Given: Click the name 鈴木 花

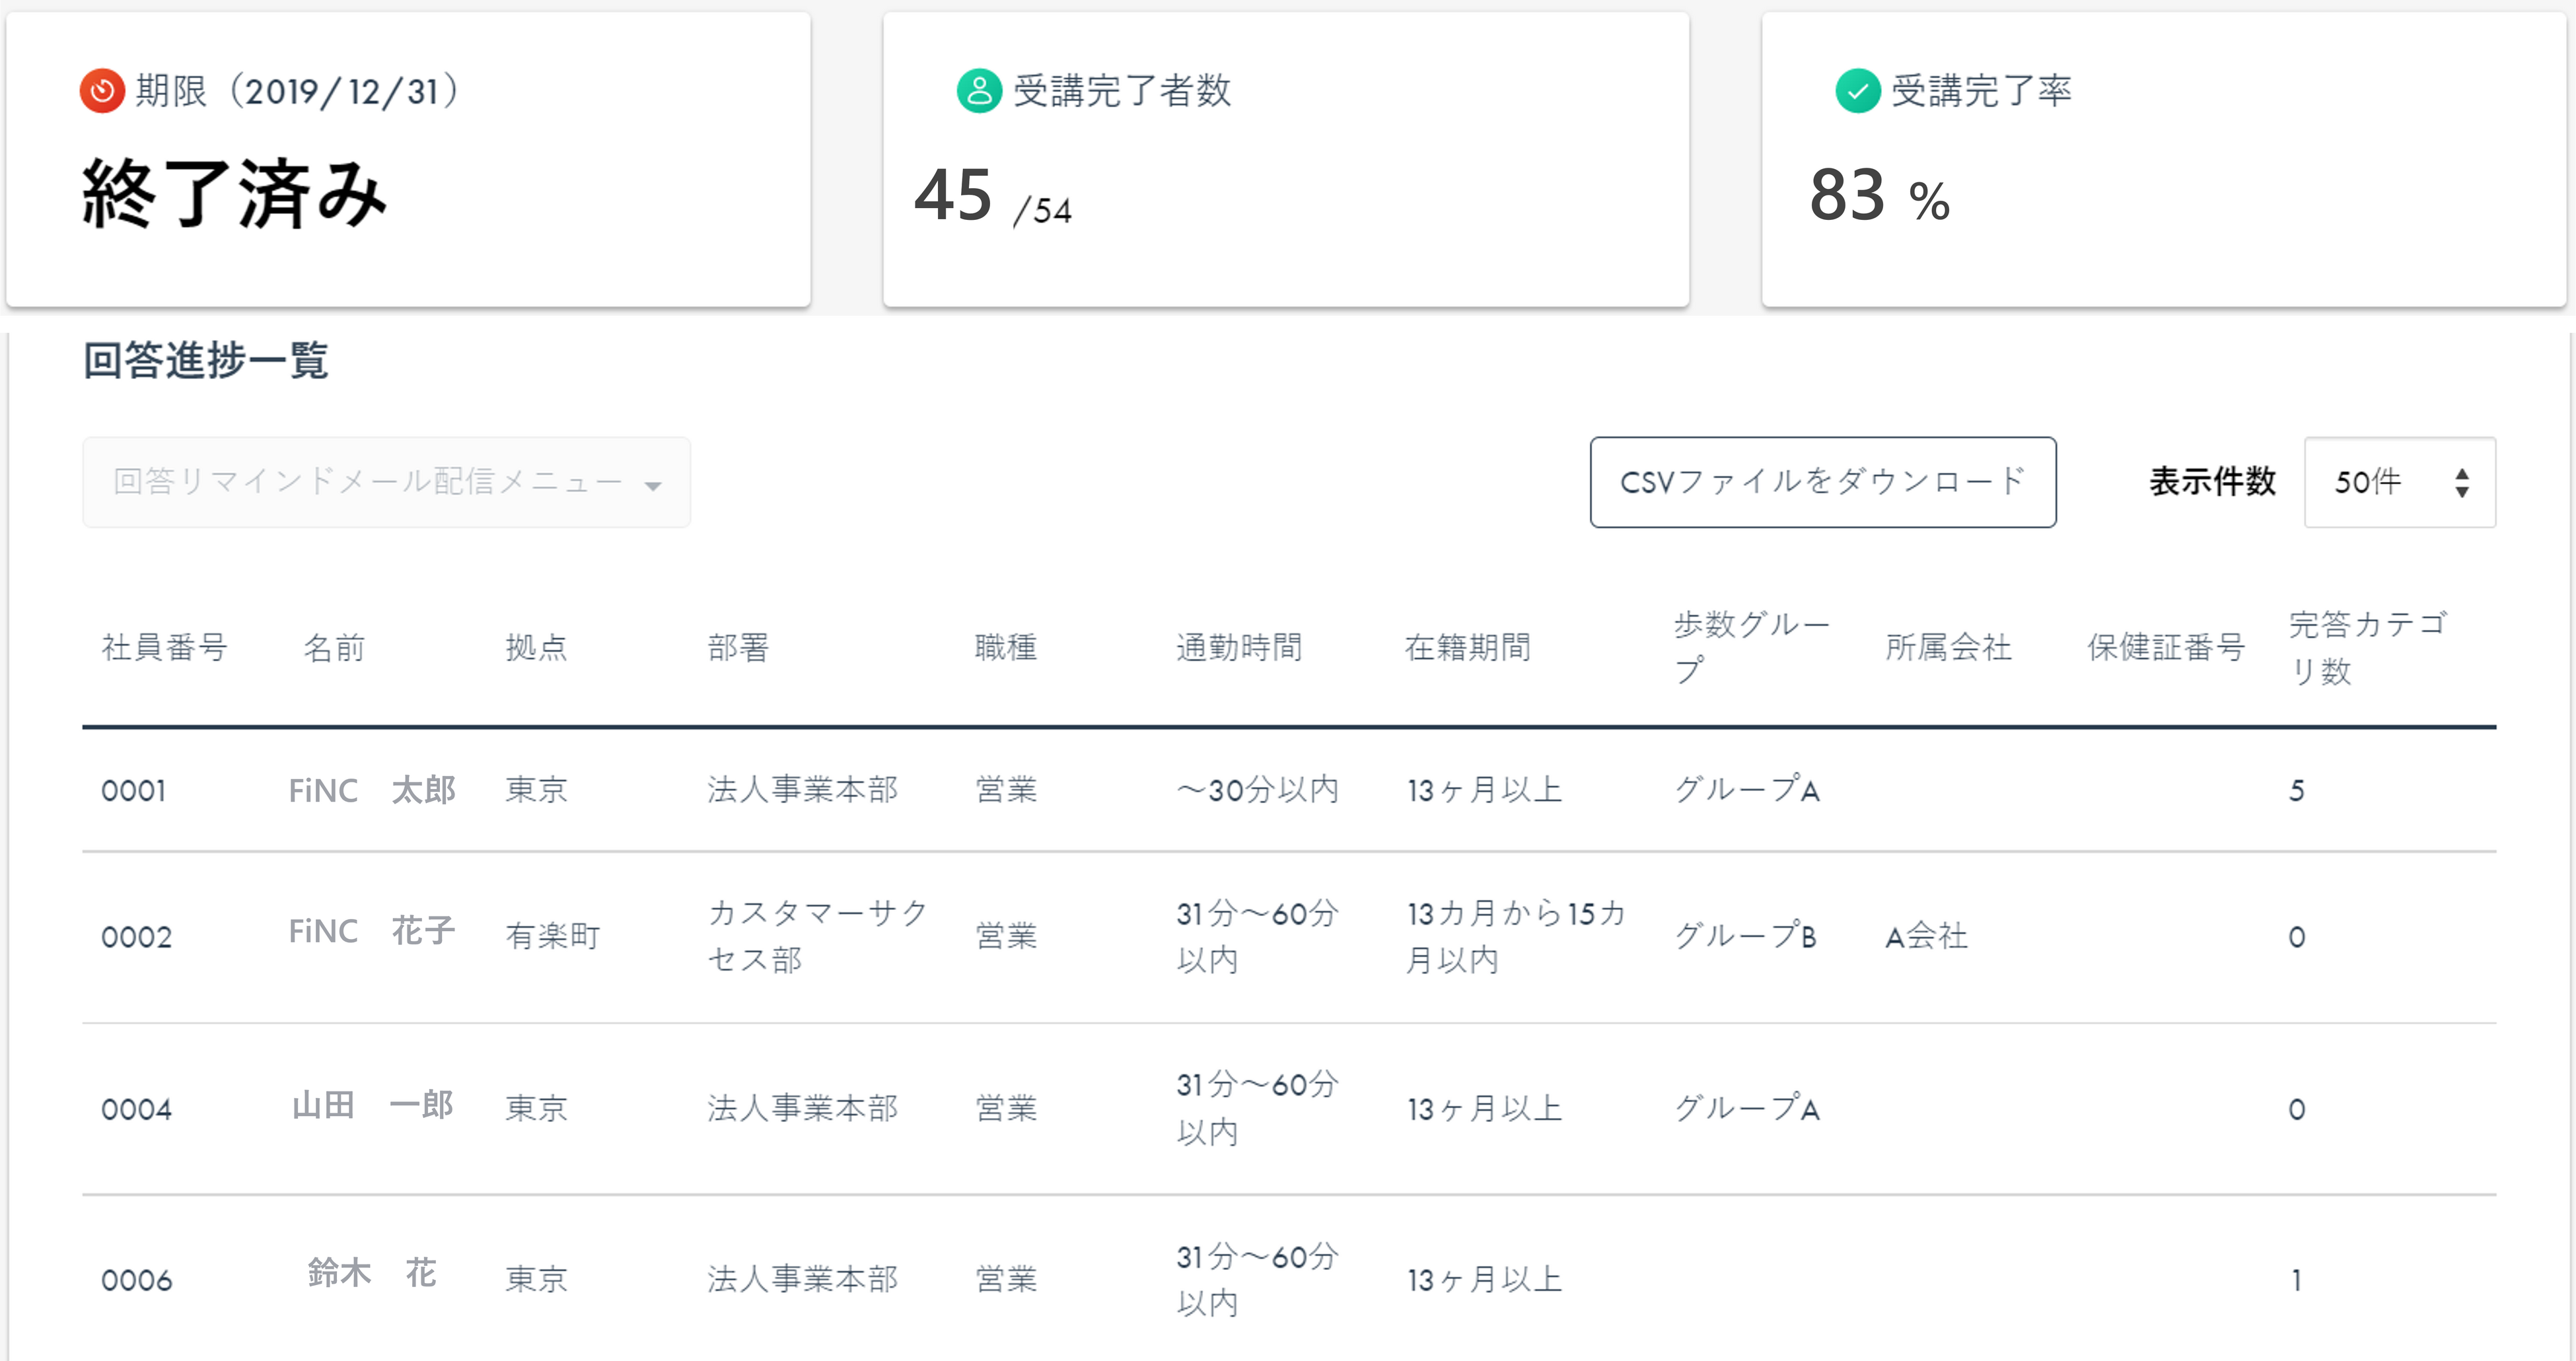Looking at the screenshot, I should 372,1273.
